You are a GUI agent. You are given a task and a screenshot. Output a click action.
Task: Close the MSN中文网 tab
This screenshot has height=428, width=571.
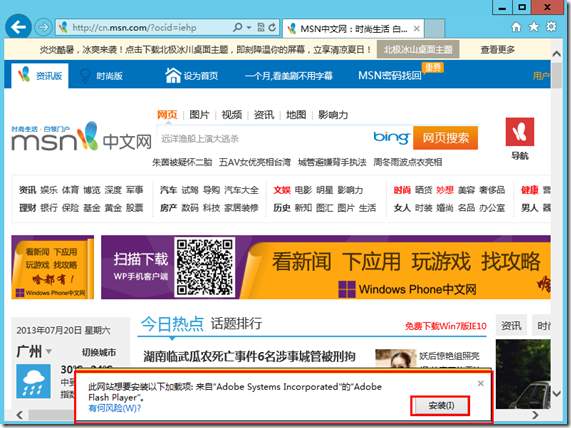pyautogui.click(x=417, y=28)
